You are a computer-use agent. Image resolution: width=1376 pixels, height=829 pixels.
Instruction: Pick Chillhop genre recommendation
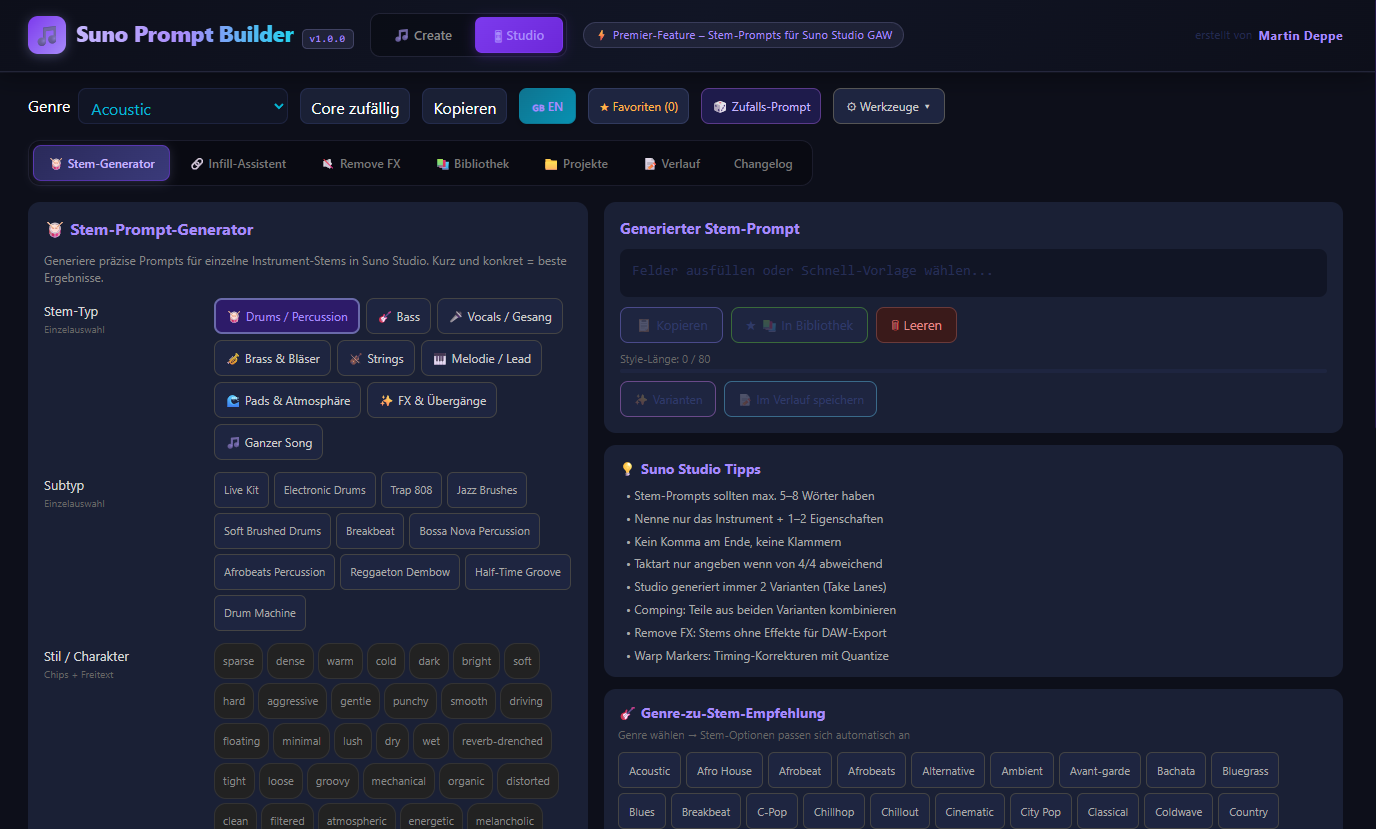834,812
